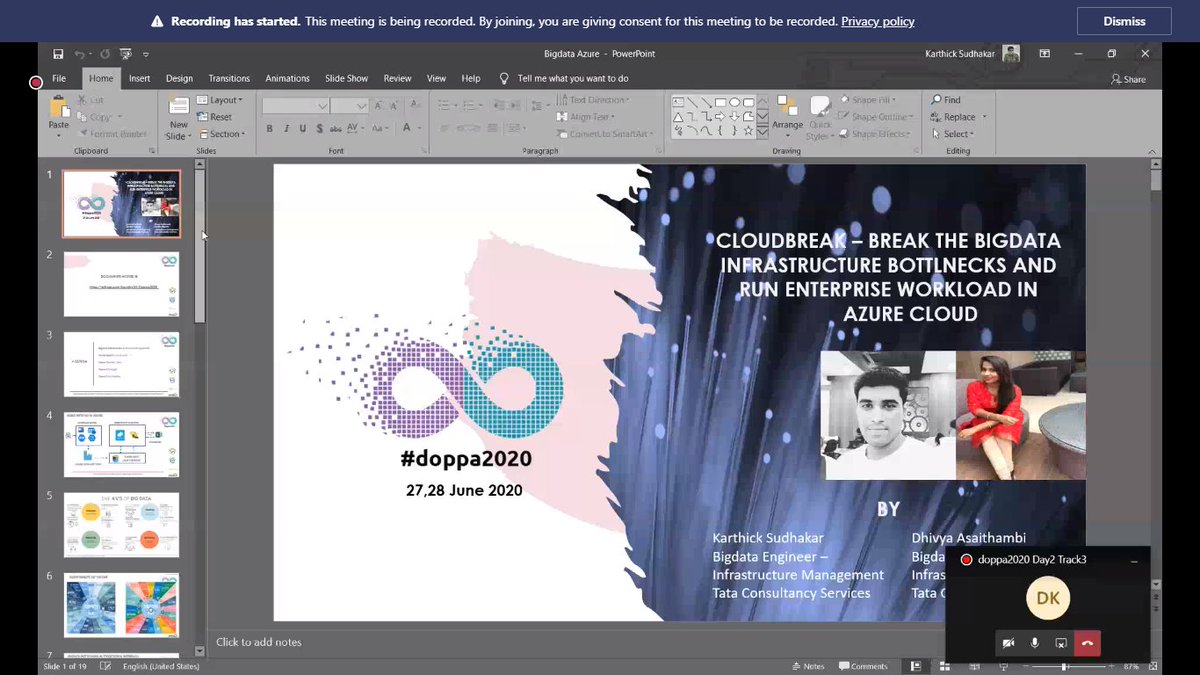
Task: Open the Privacy policy link
Action: pos(878,21)
